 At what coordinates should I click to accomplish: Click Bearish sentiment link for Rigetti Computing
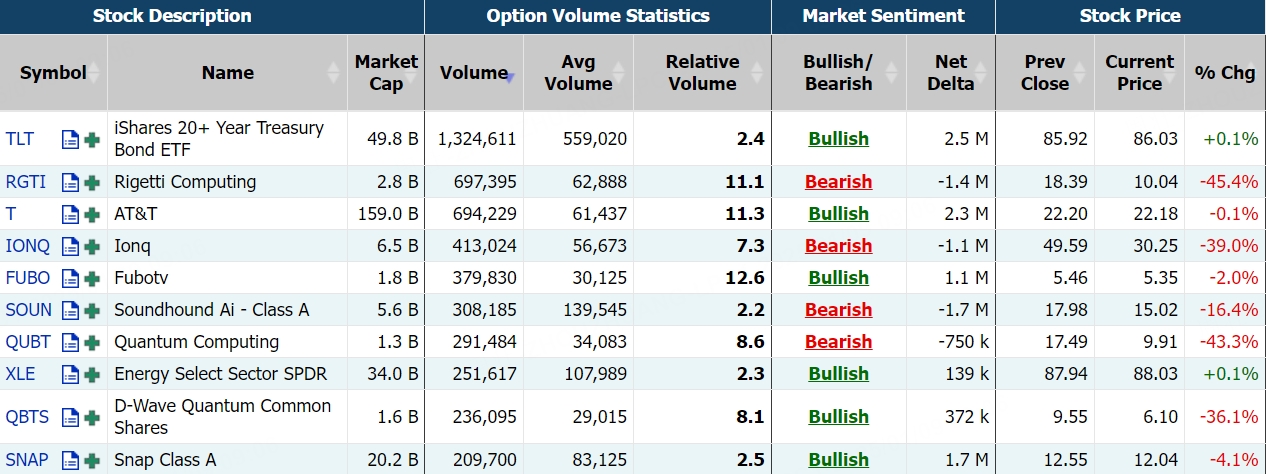coord(838,182)
